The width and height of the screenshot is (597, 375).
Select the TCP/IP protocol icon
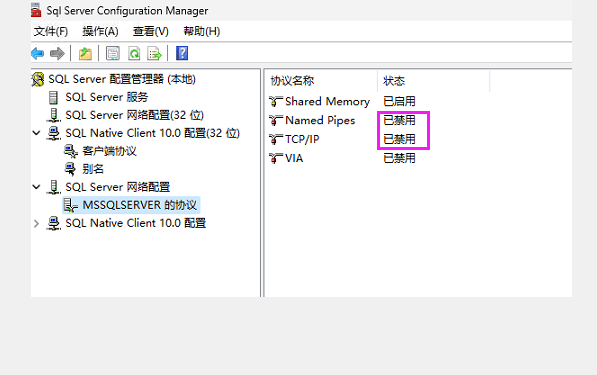point(276,139)
